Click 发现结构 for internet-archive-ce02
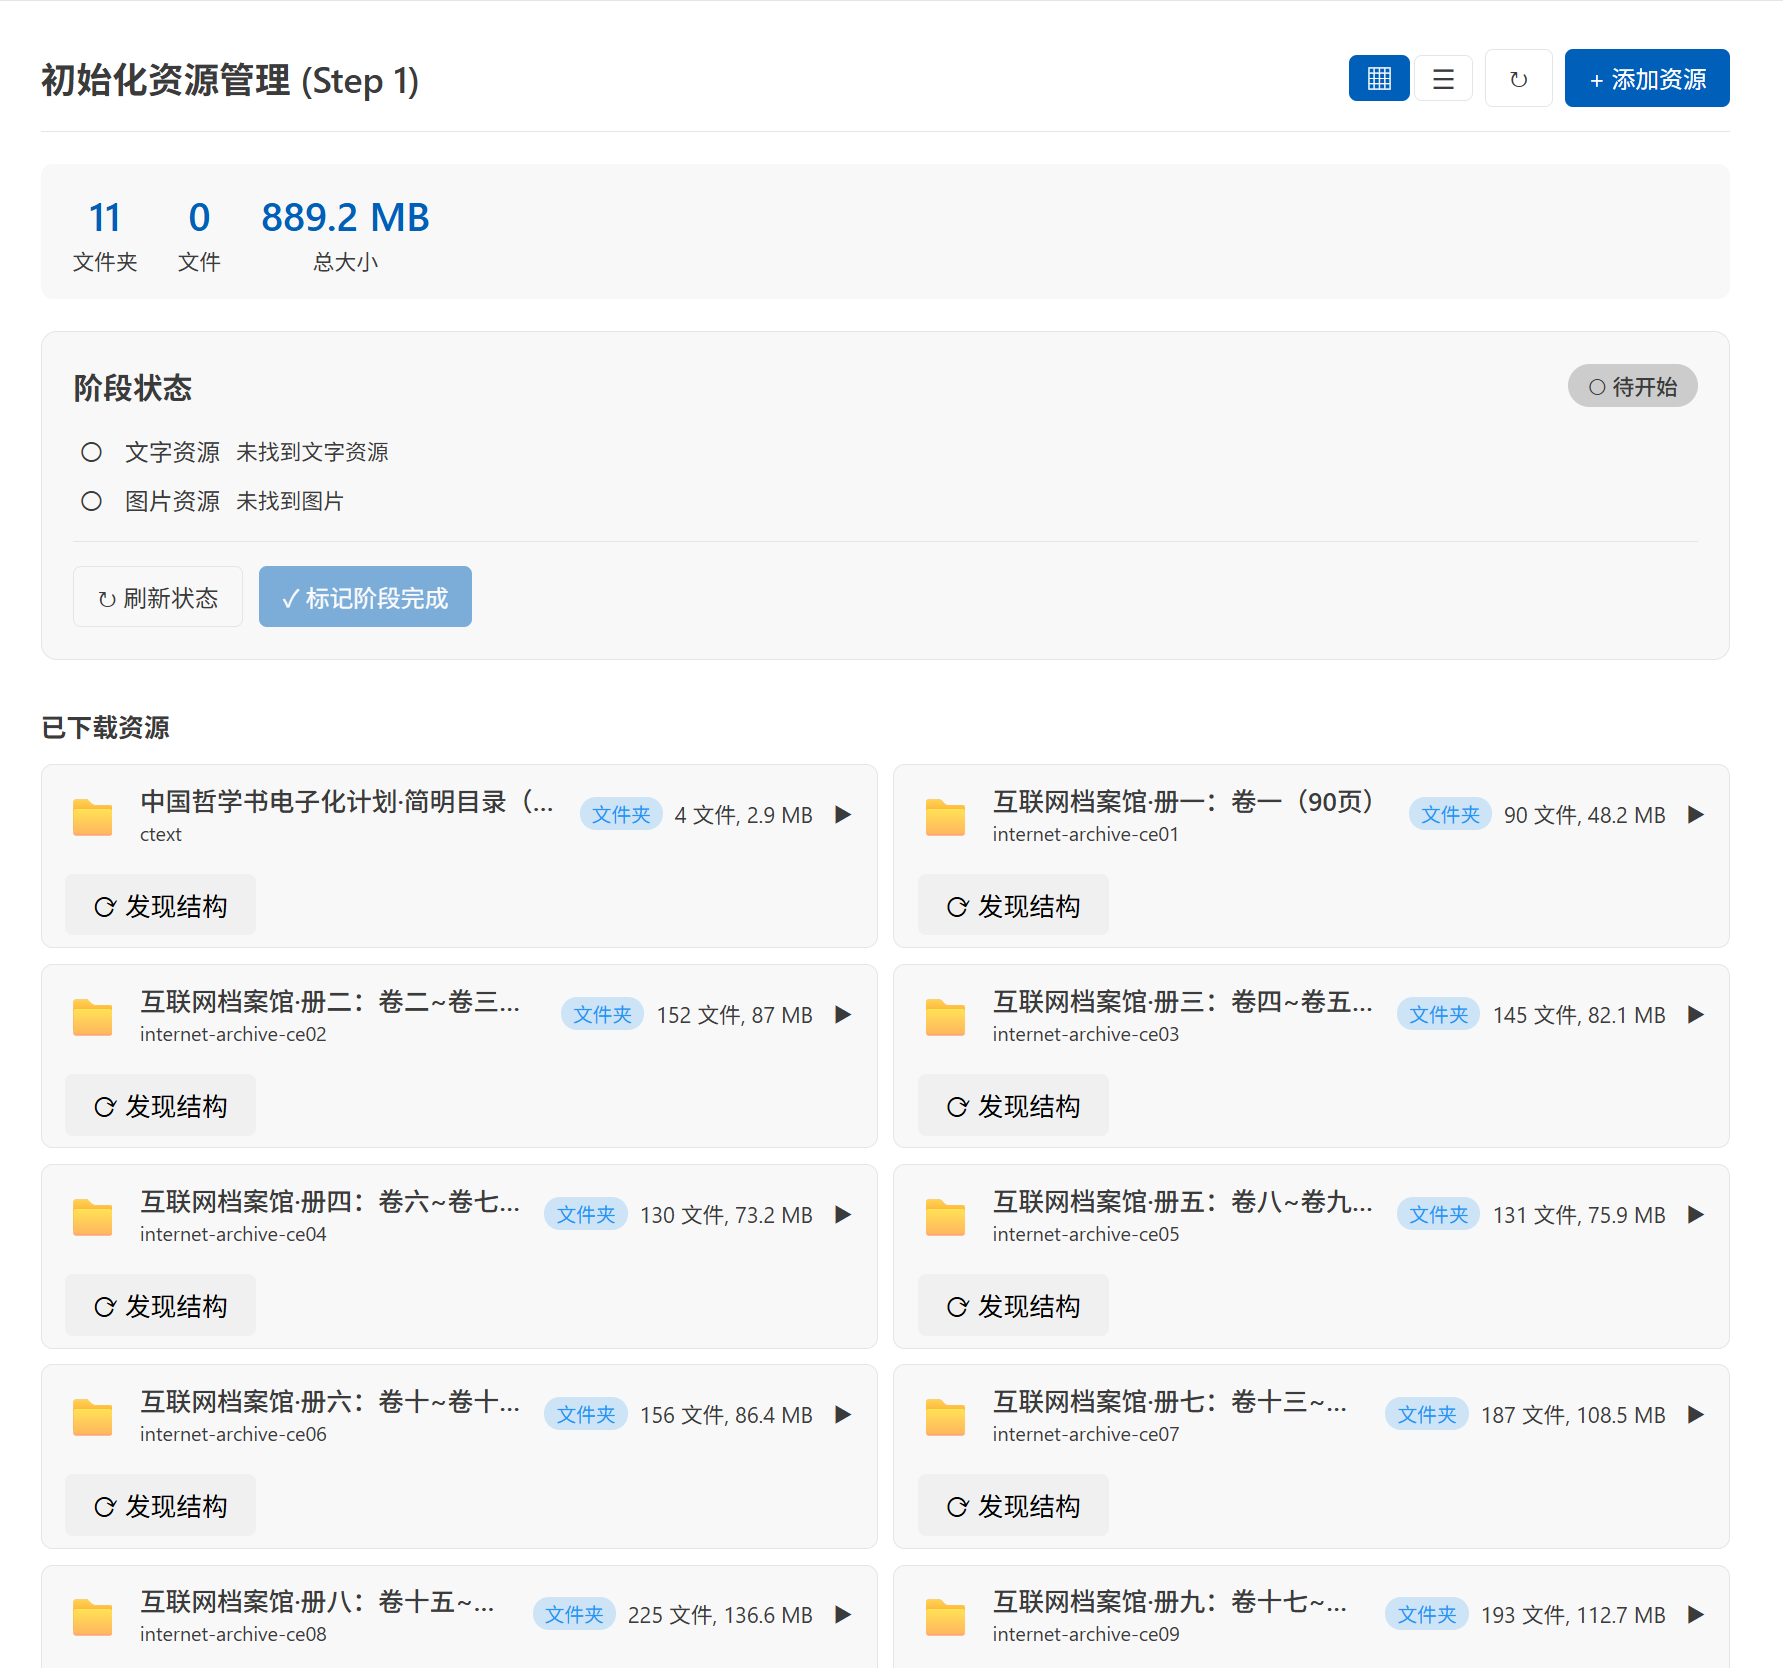1783x1668 pixels. (x=160, y=1106)
